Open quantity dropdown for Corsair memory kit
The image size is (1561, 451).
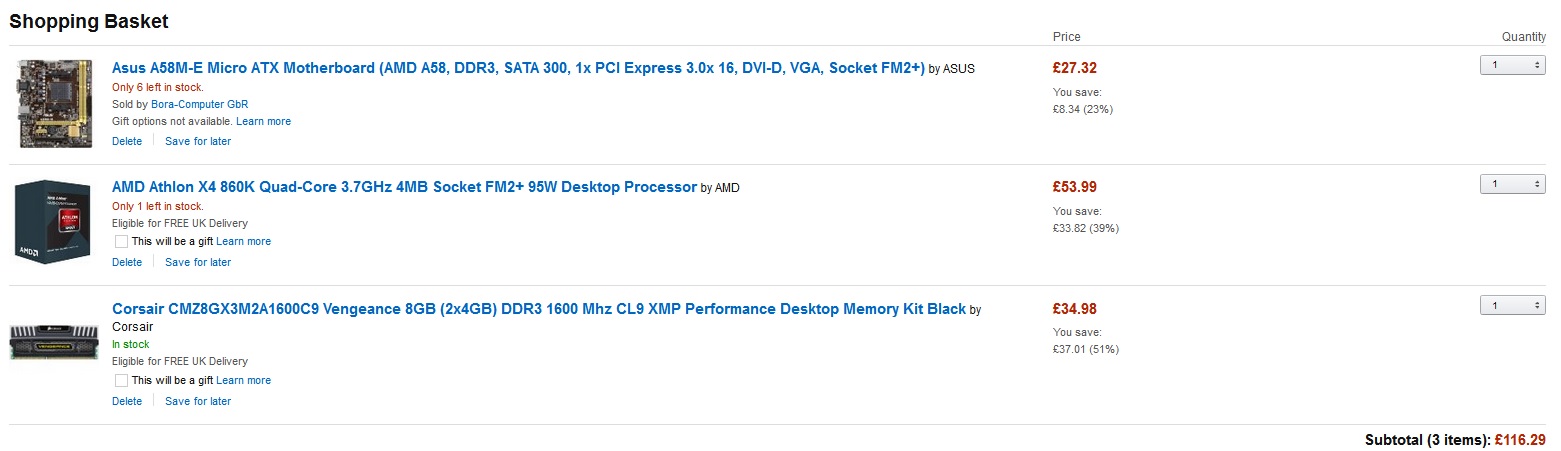click(1512, 305)
